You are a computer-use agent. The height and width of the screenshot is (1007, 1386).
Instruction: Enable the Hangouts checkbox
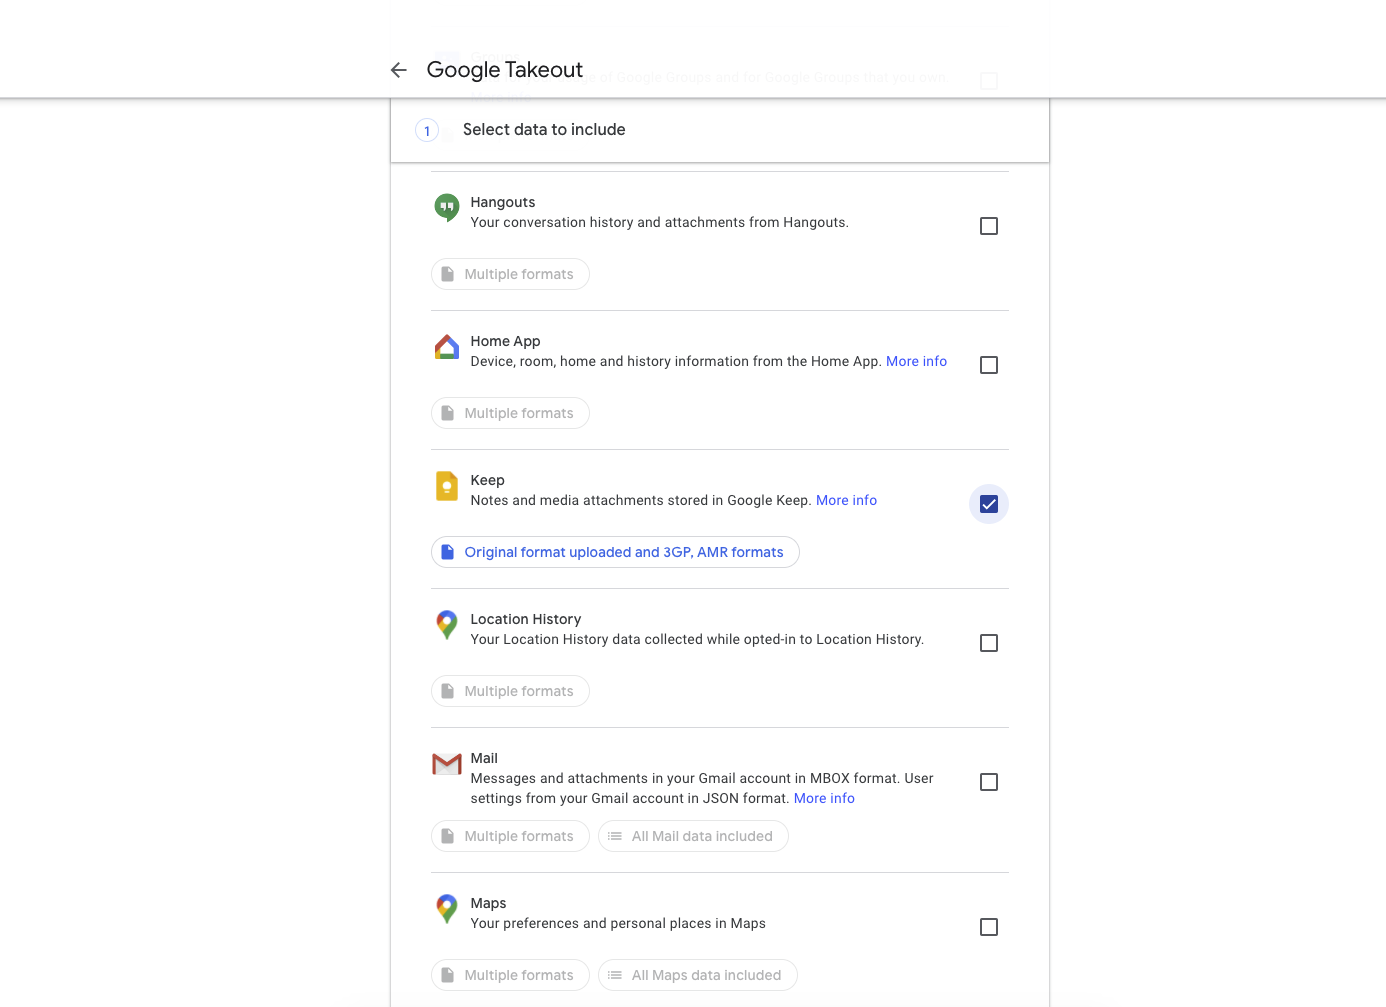(989, 226)
